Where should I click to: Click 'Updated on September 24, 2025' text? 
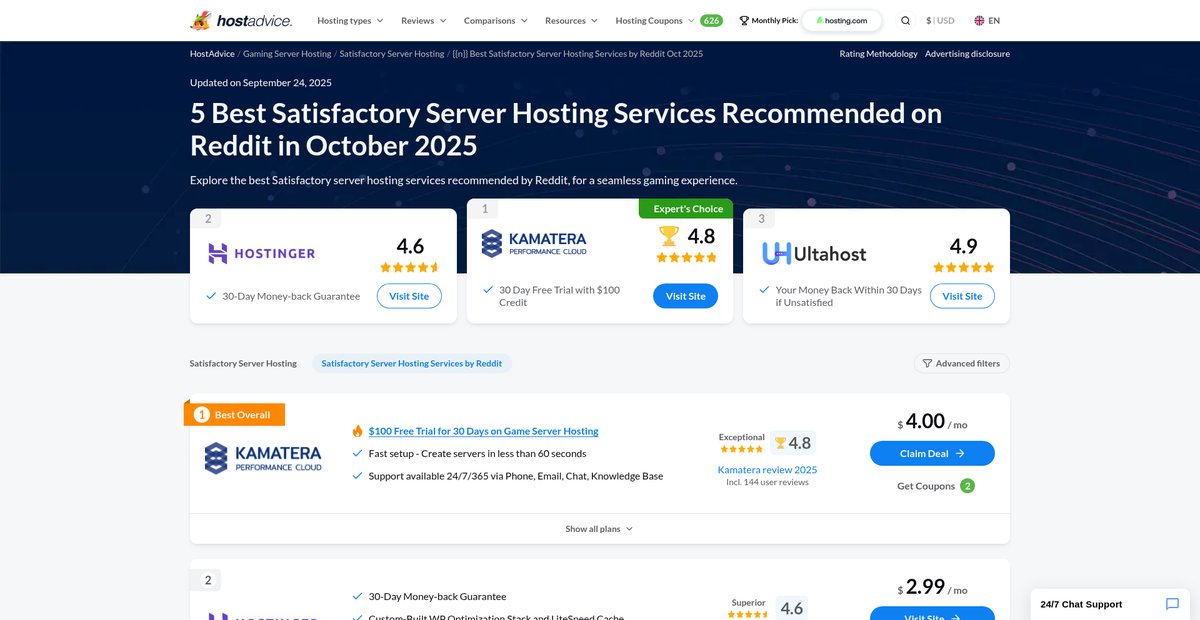click(x=261, y=83)
